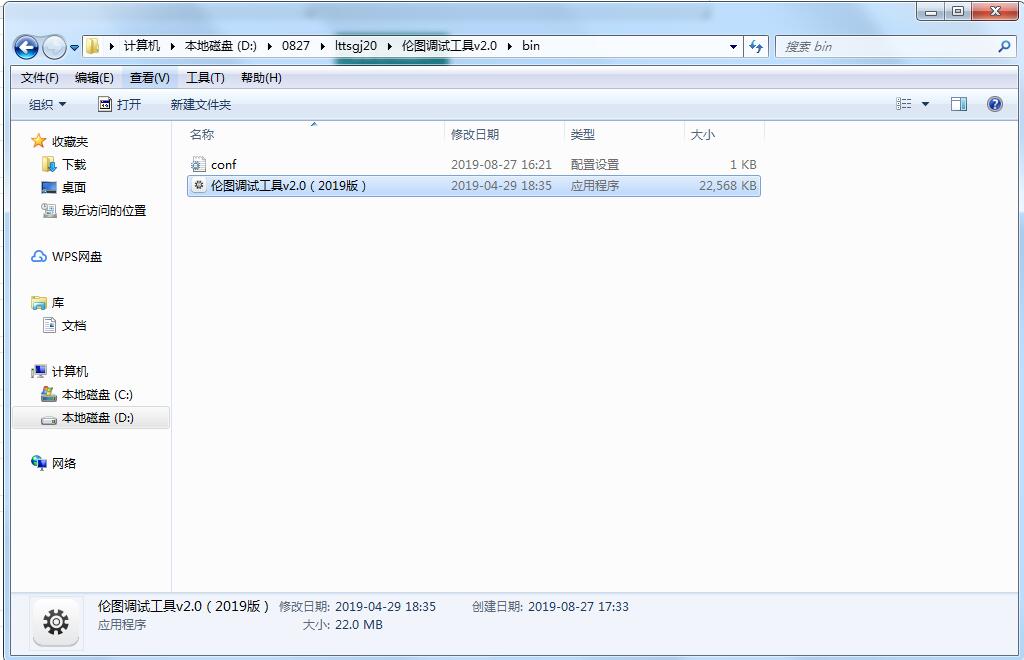Open the 组织 dropdown
Viewport: 1024px width, 660px height.
[x=48, y=104]
